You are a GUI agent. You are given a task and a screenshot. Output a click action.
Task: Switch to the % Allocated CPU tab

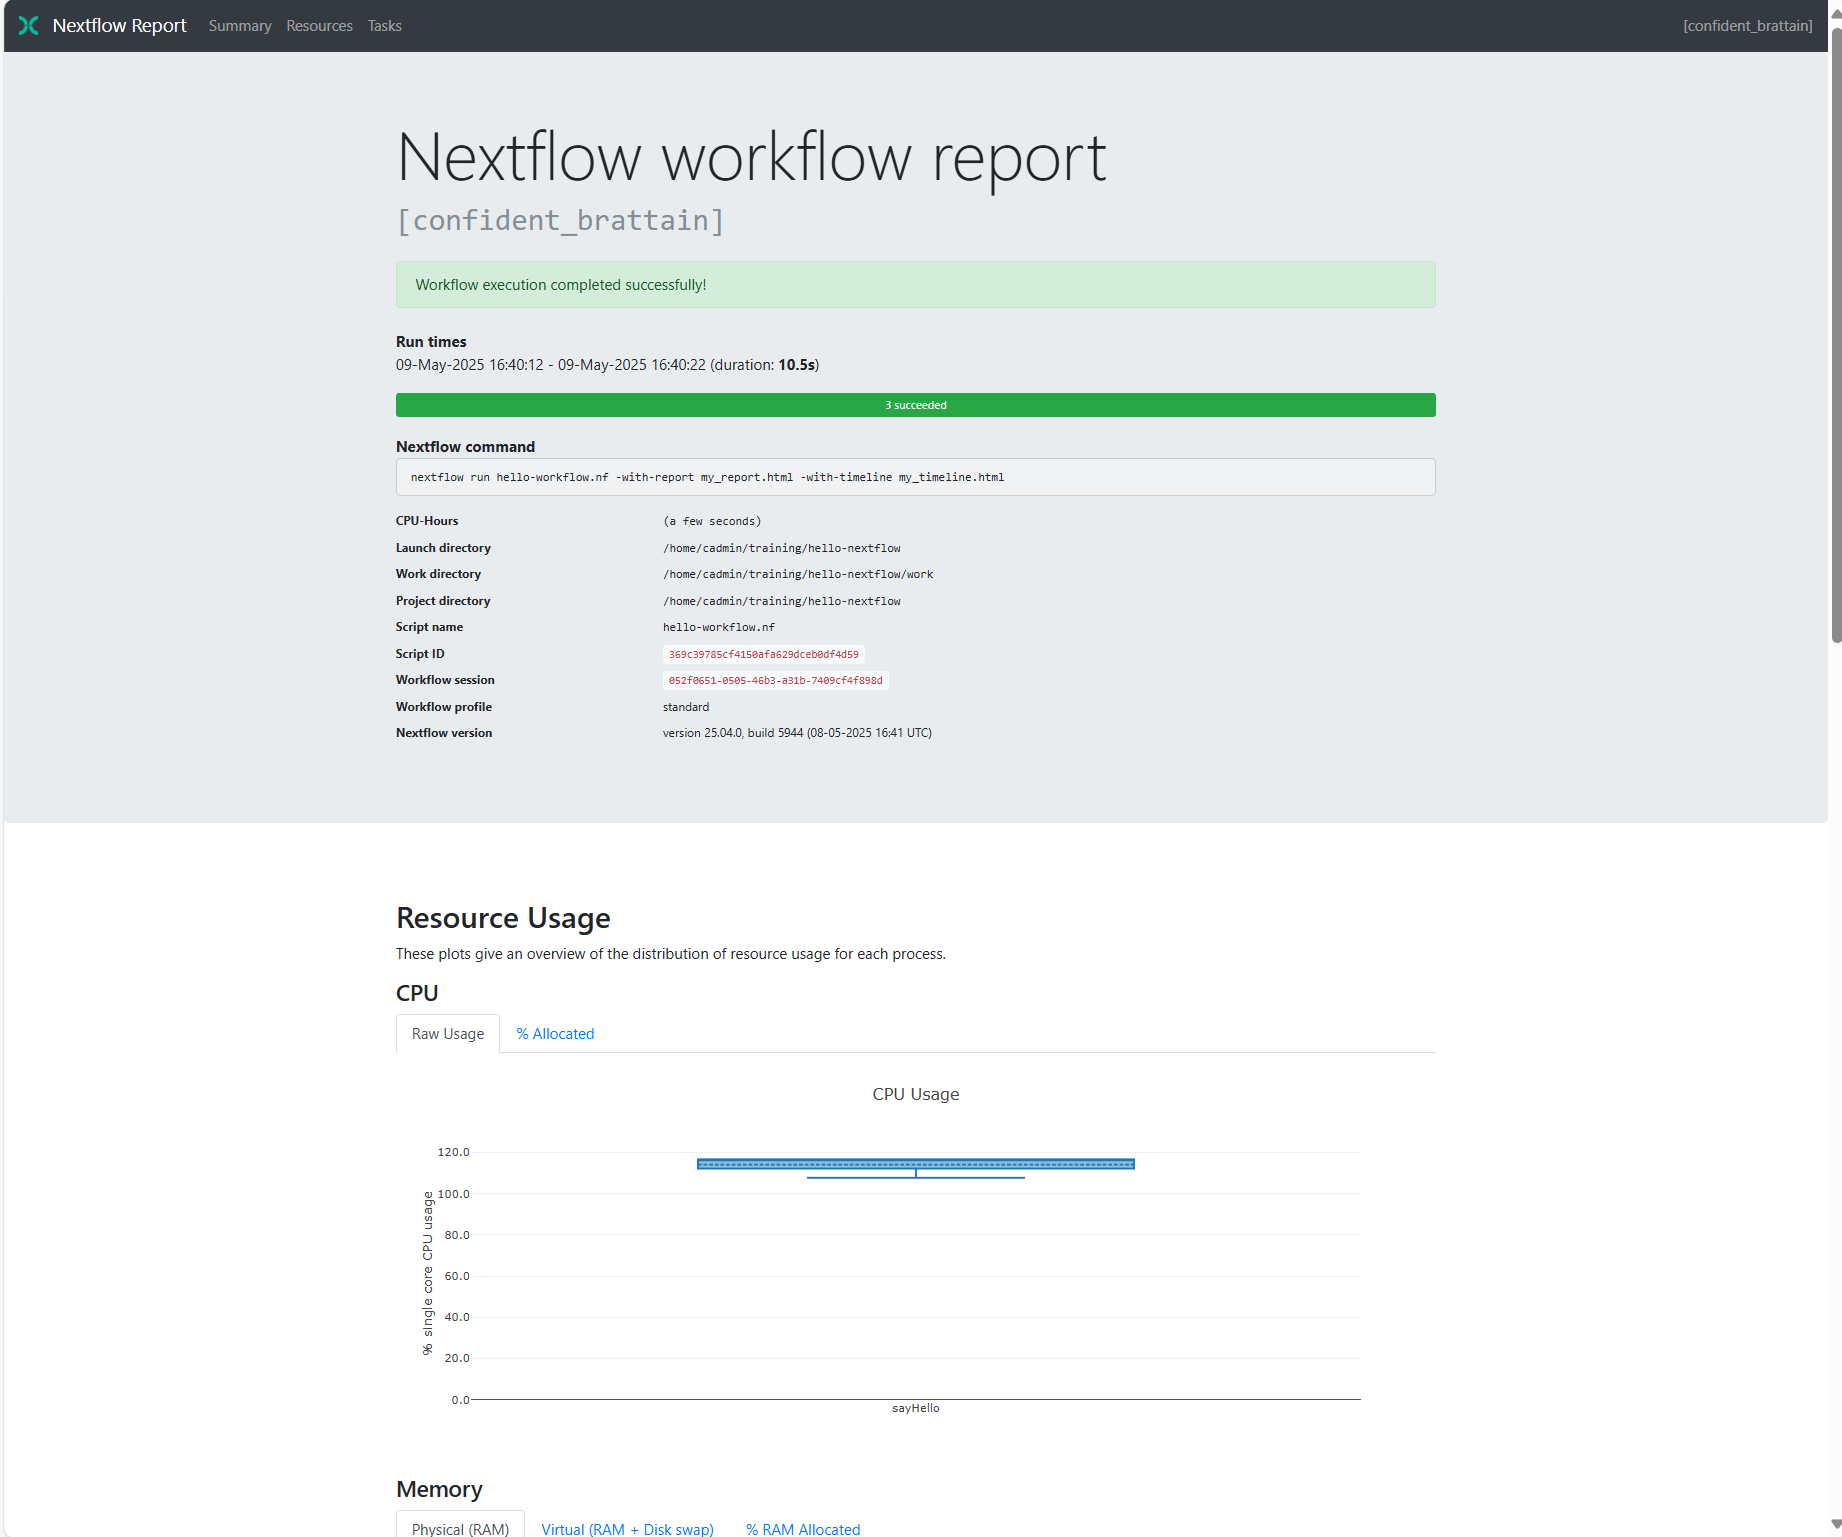(555, 1033)
